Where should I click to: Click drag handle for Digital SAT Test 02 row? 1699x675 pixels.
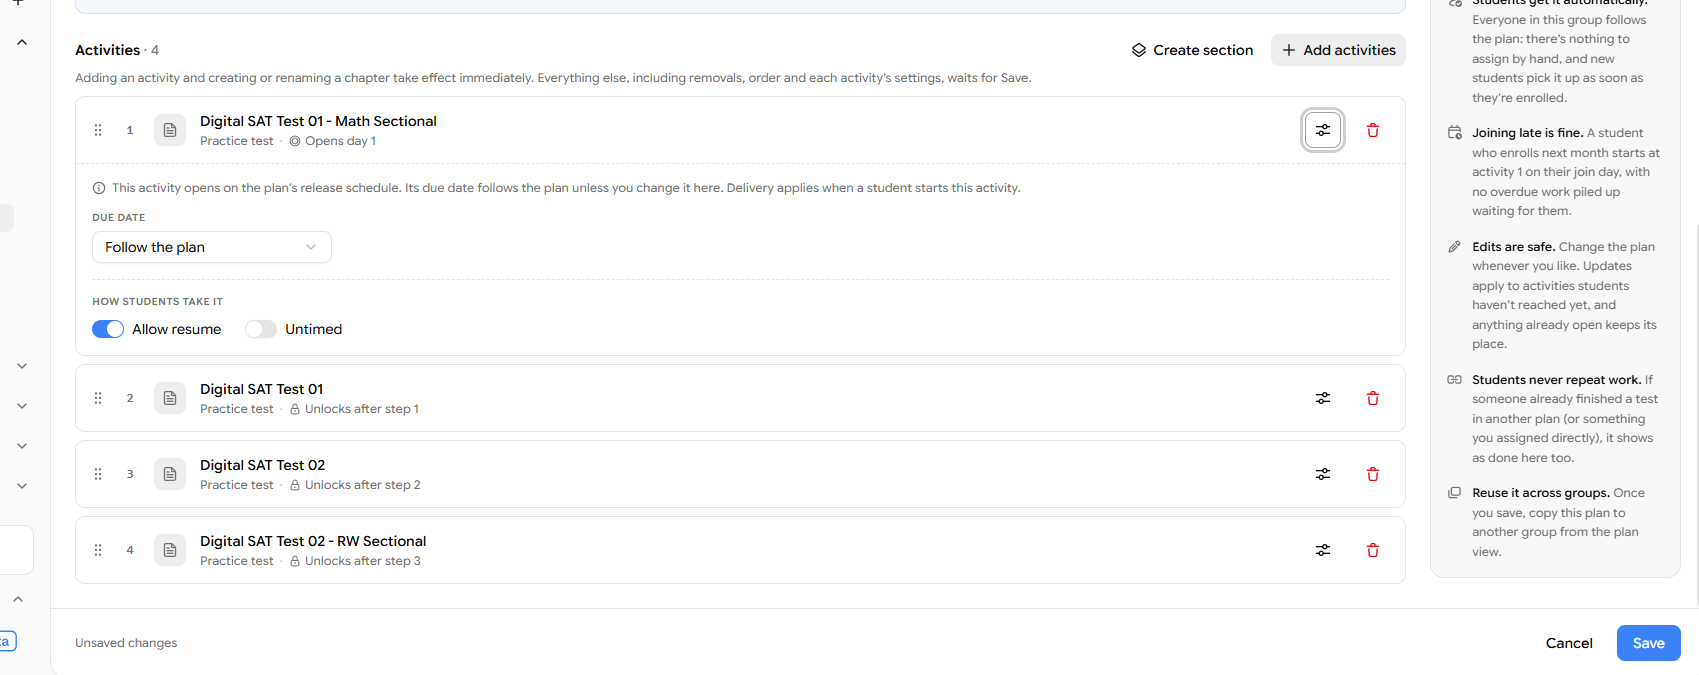[x=98, y=474]
